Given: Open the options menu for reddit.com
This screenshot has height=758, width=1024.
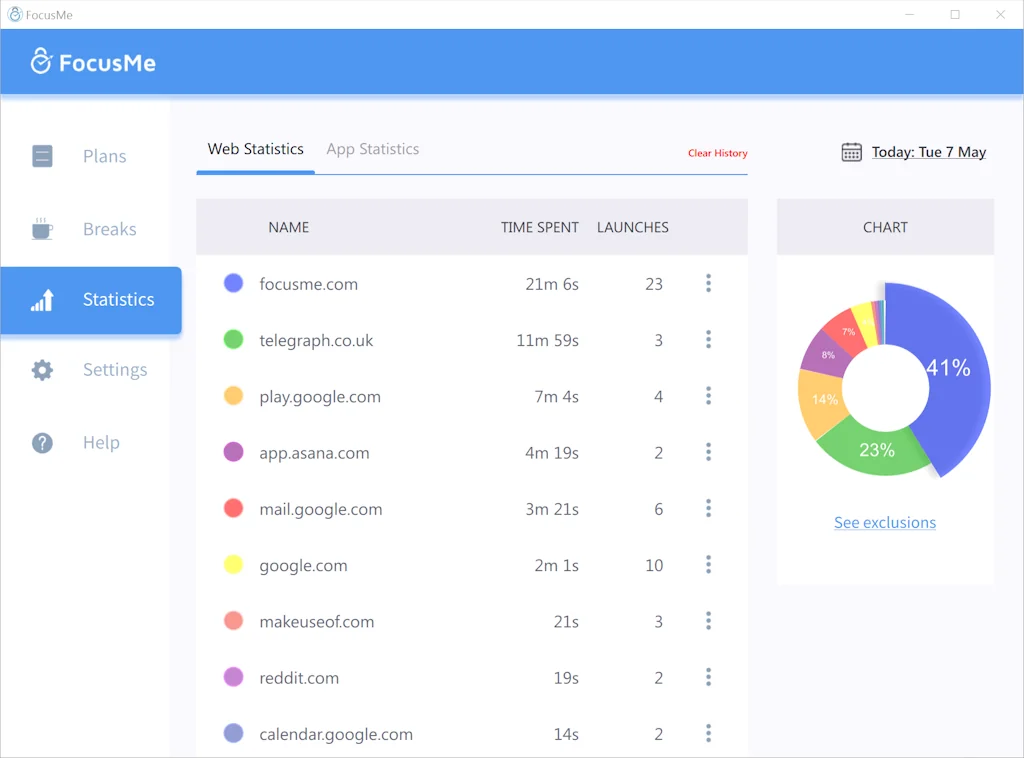Looking at the screenshot, I should click(x=708, y=677).
